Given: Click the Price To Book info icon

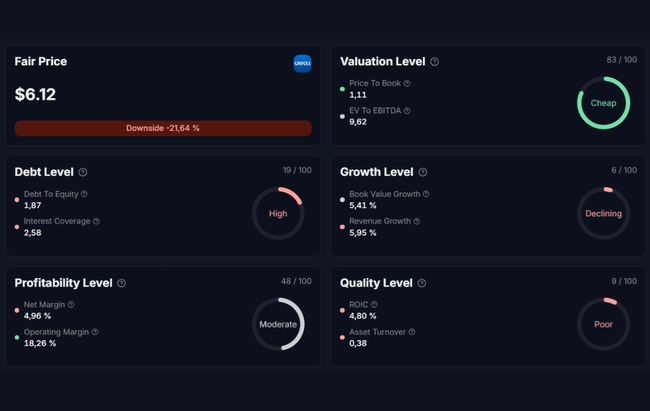Looking at the screenshot, I should point(407,84).
